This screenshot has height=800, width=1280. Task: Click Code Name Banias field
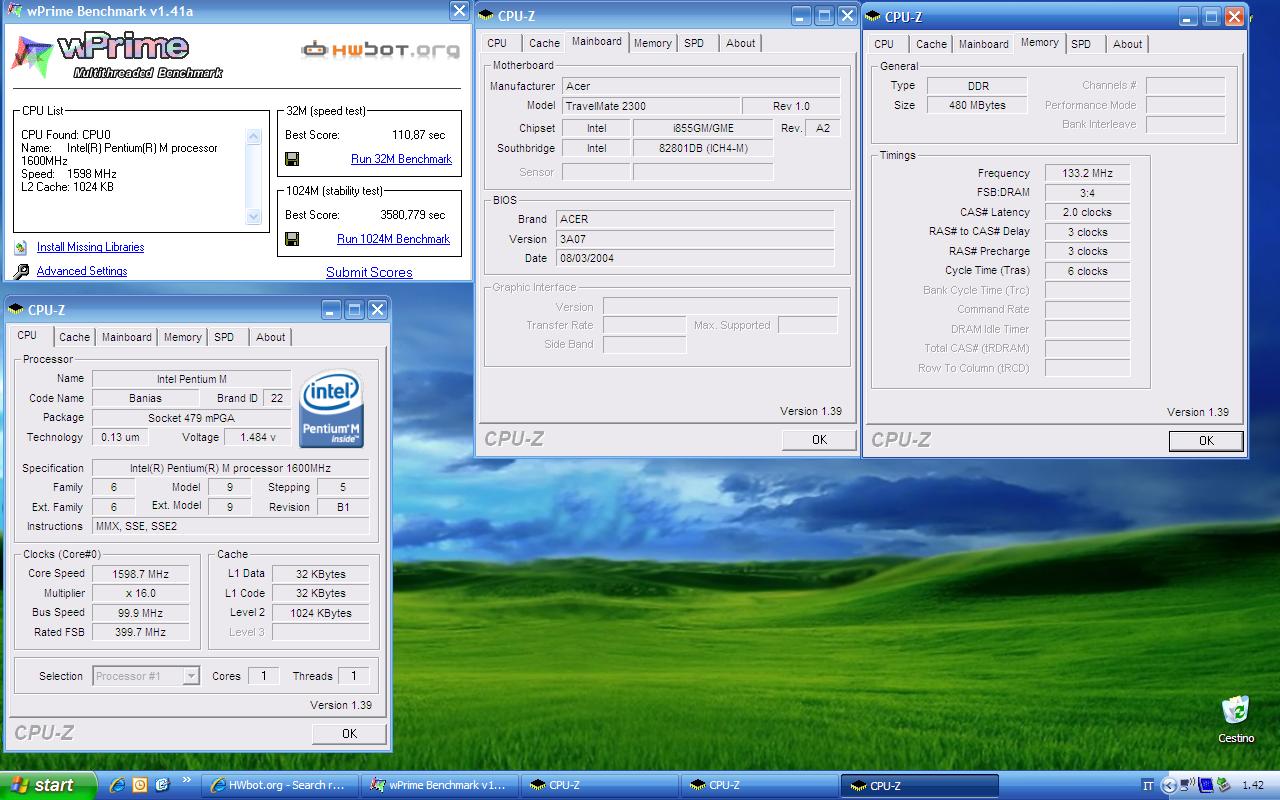(145, 398)
